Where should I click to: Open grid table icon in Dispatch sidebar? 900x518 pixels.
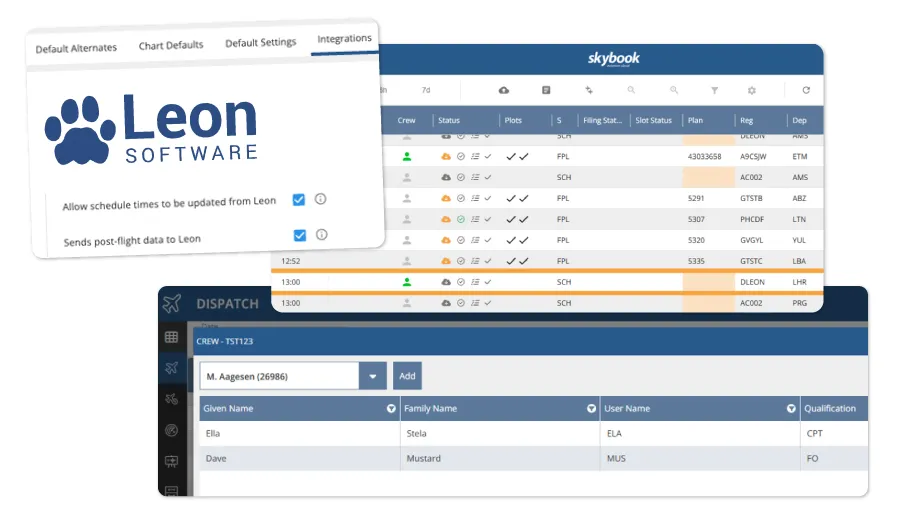(x=171, y=337)
